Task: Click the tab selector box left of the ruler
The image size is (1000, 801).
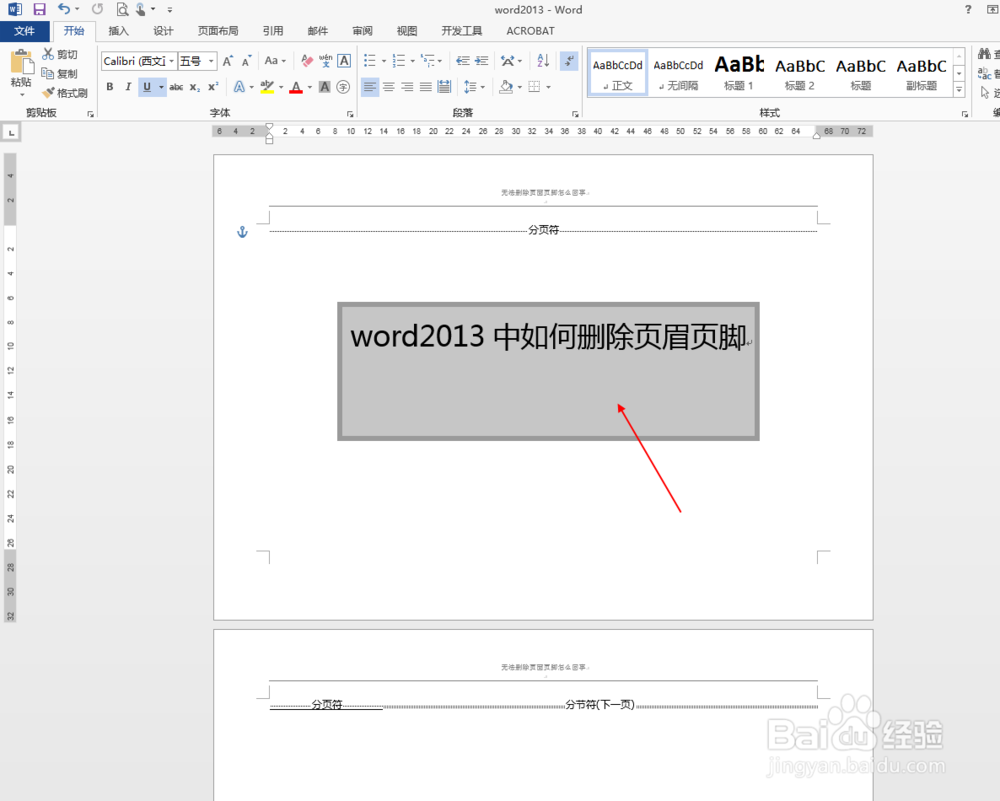Action: coord(11,133)
